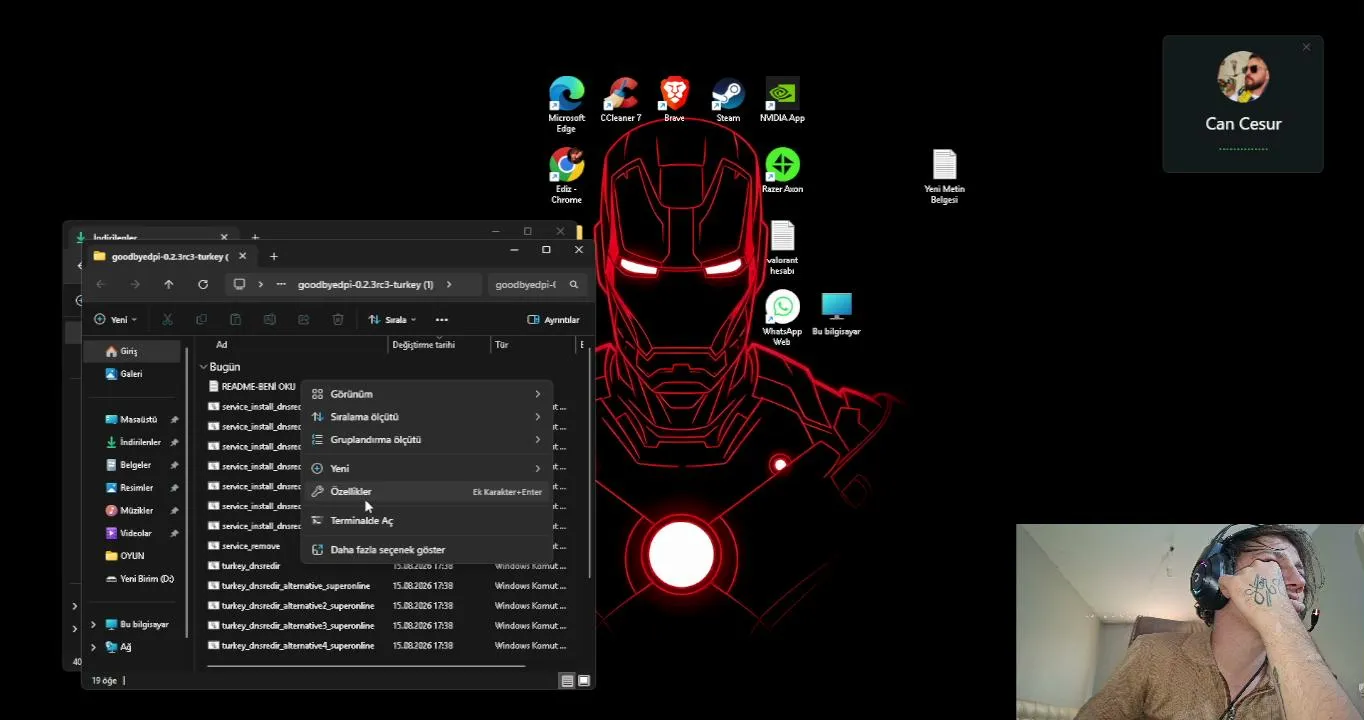Switch to the large thumbnails view icon
This screenshot has height=720, width=1364.
click(x=584, y=681)
